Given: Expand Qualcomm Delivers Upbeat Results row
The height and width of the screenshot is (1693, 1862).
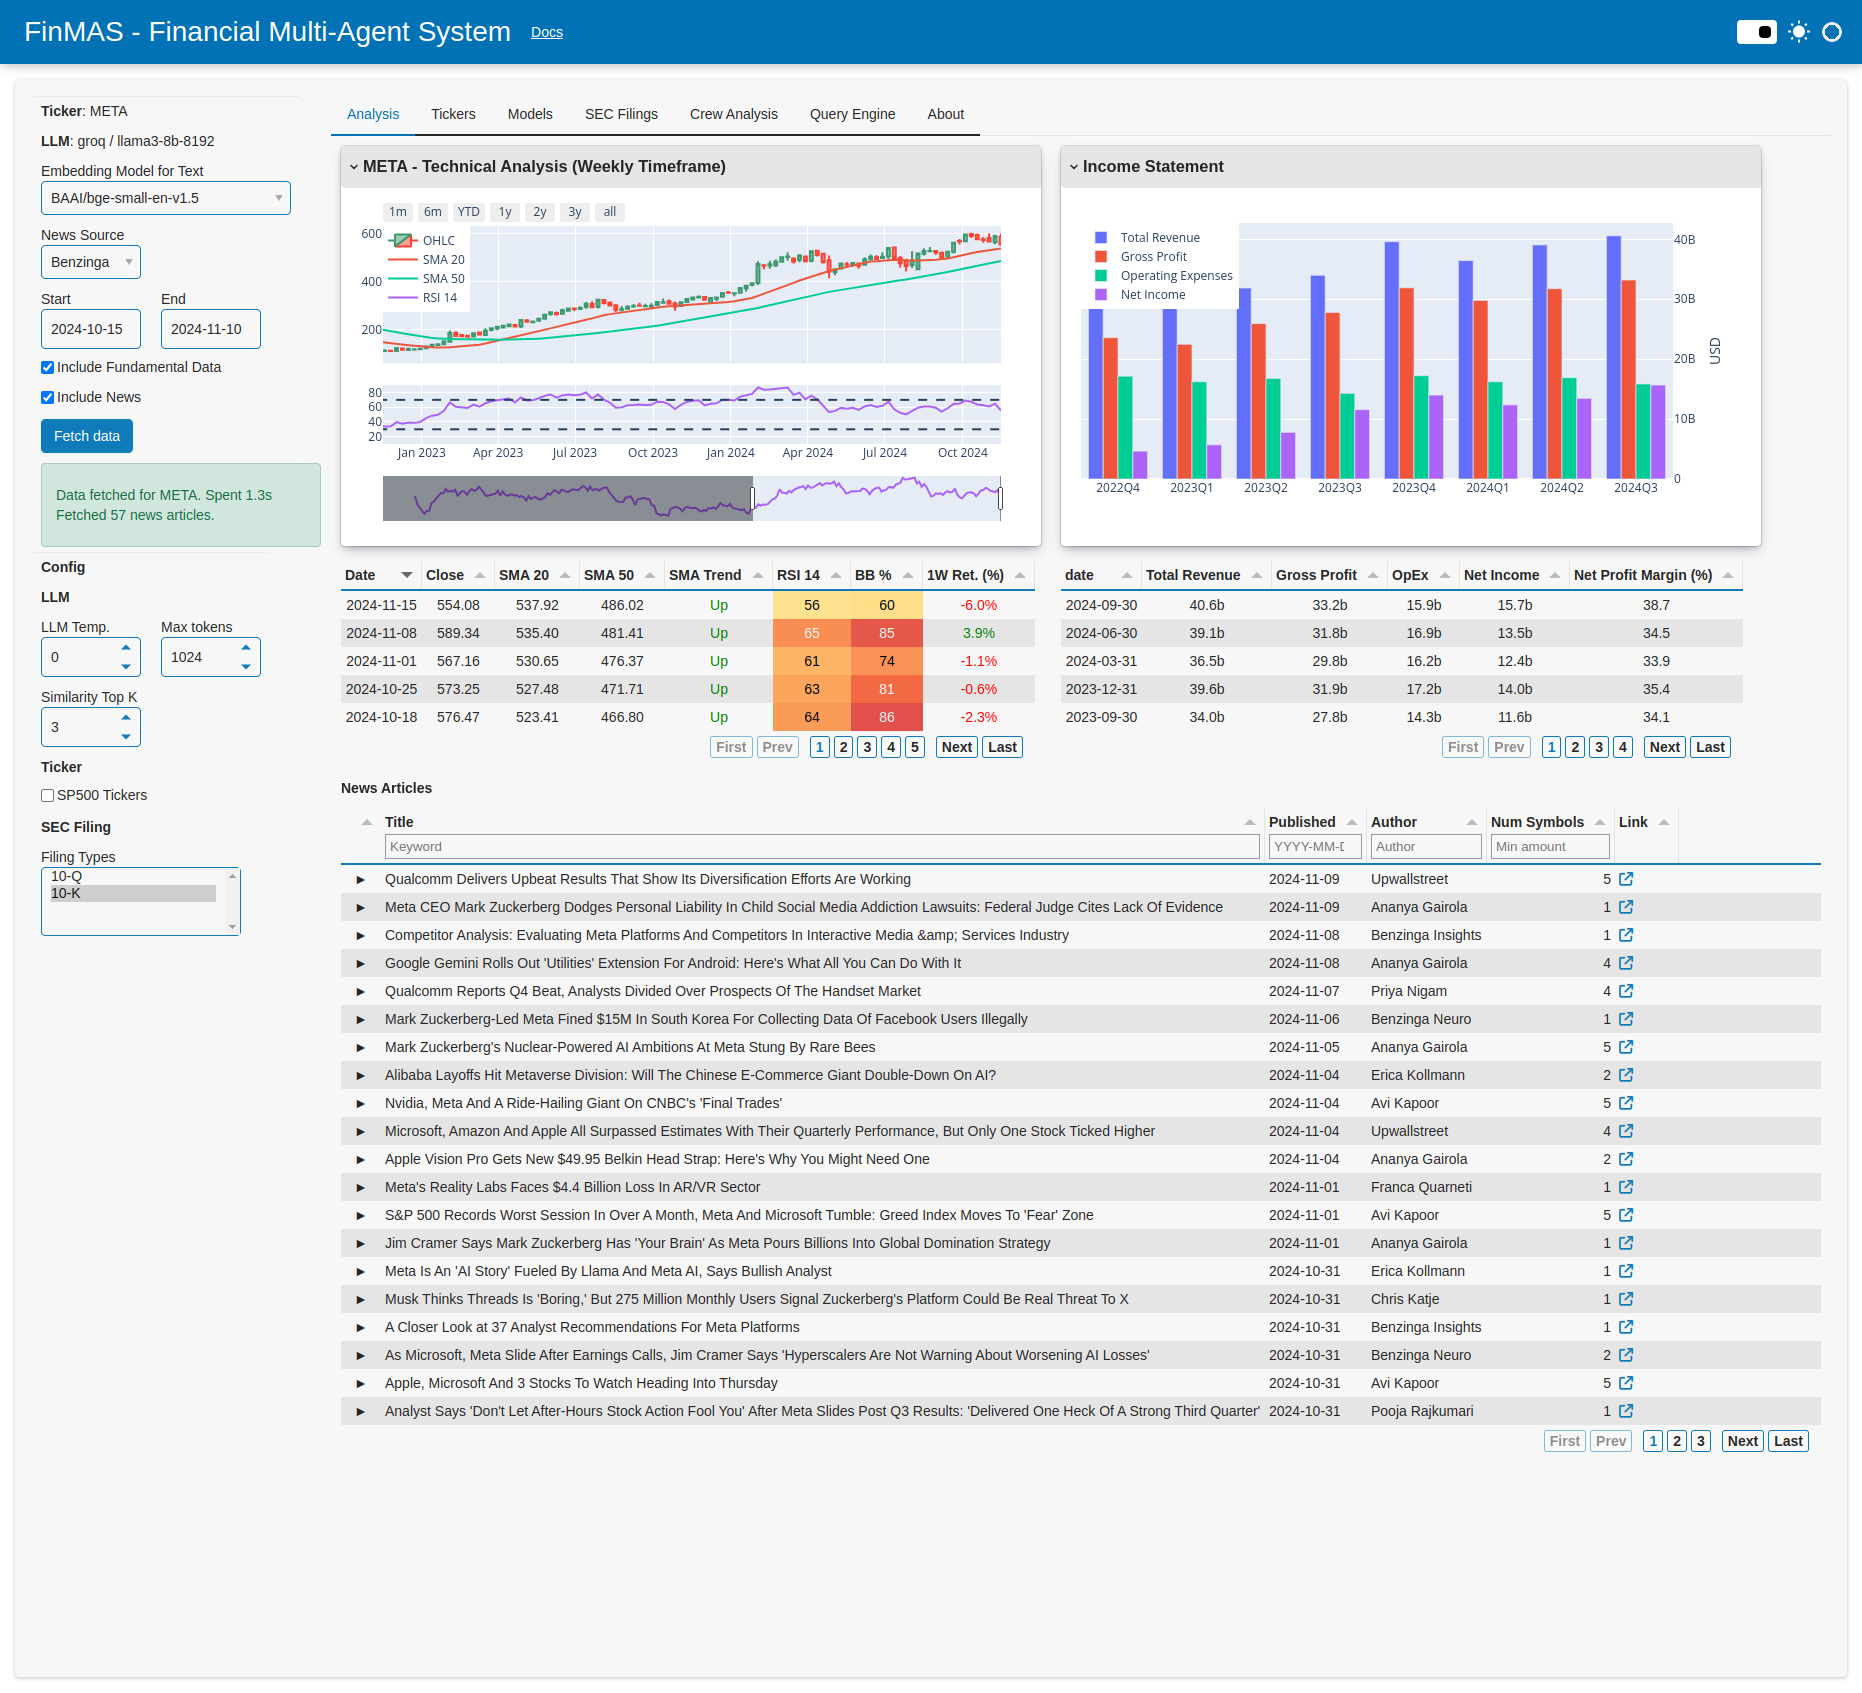Looking at the screenshot, I should point(360,879).
